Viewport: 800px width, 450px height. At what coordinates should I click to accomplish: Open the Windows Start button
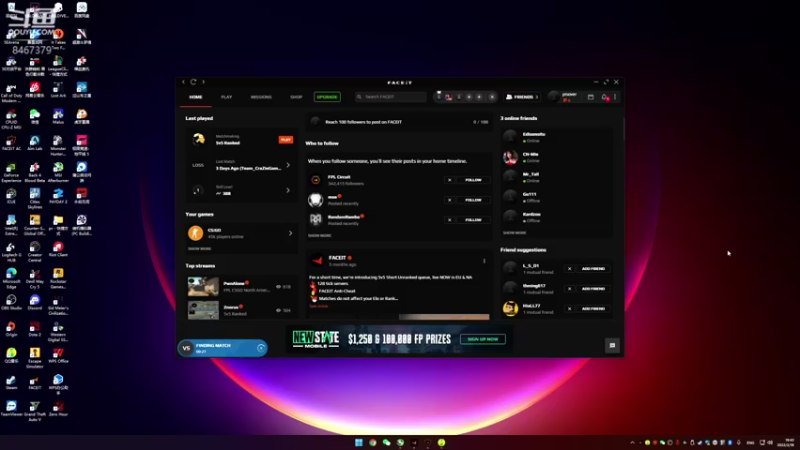pyautogui.click(x=359, y=442)
